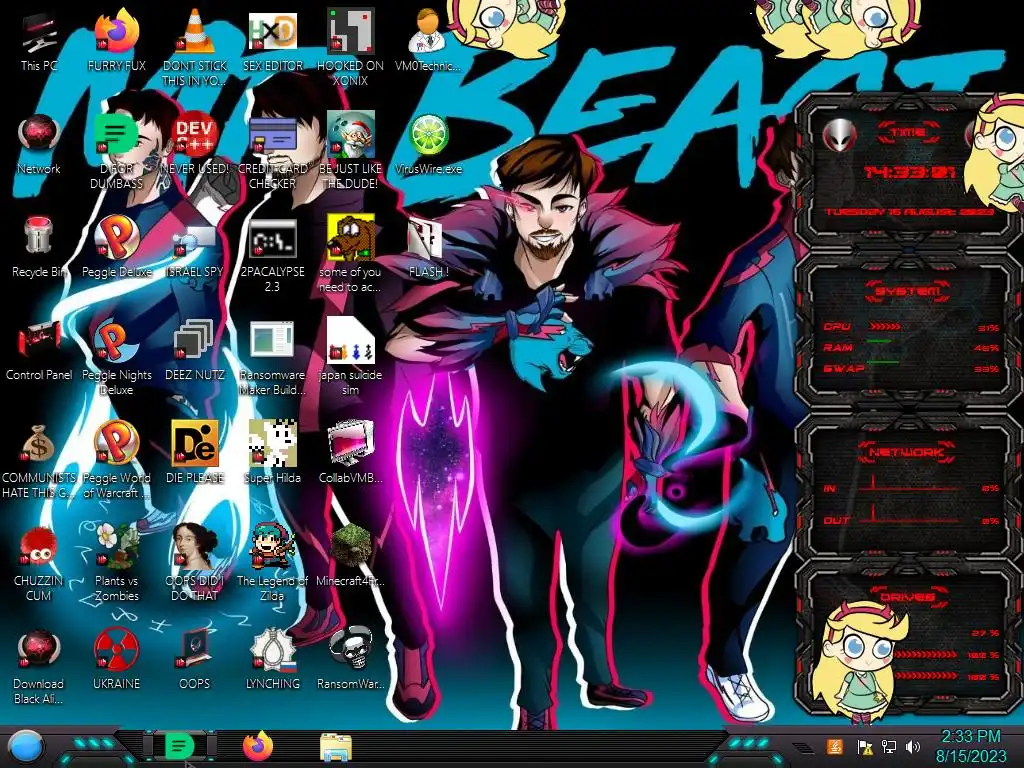Click the NETWORK widget header
Viewport: 1024px width, 768px height.
907,451
